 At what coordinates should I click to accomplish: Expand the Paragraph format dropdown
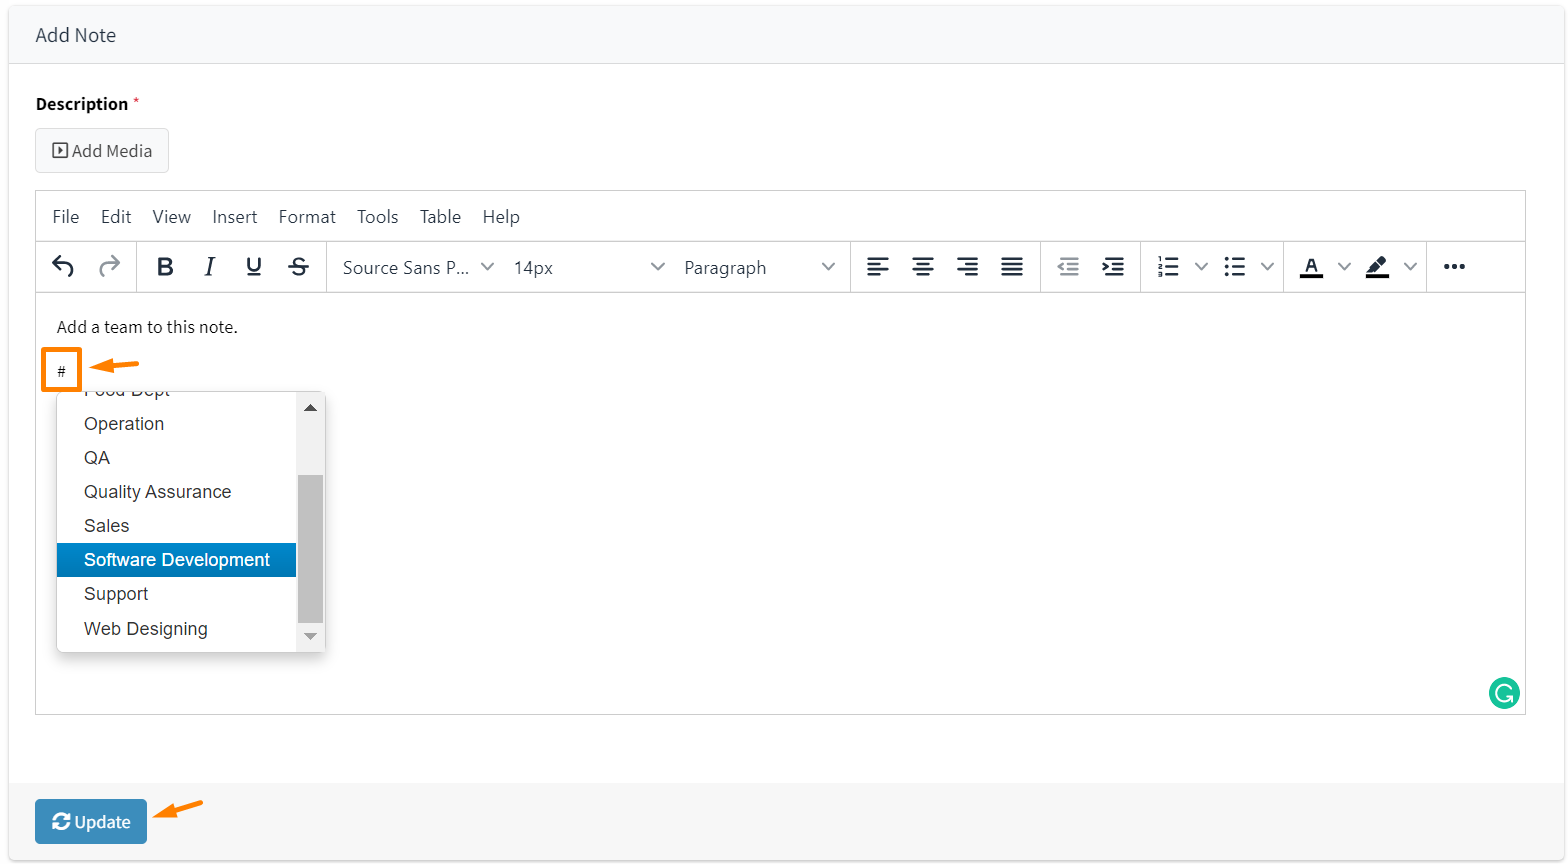coord(759,267)
